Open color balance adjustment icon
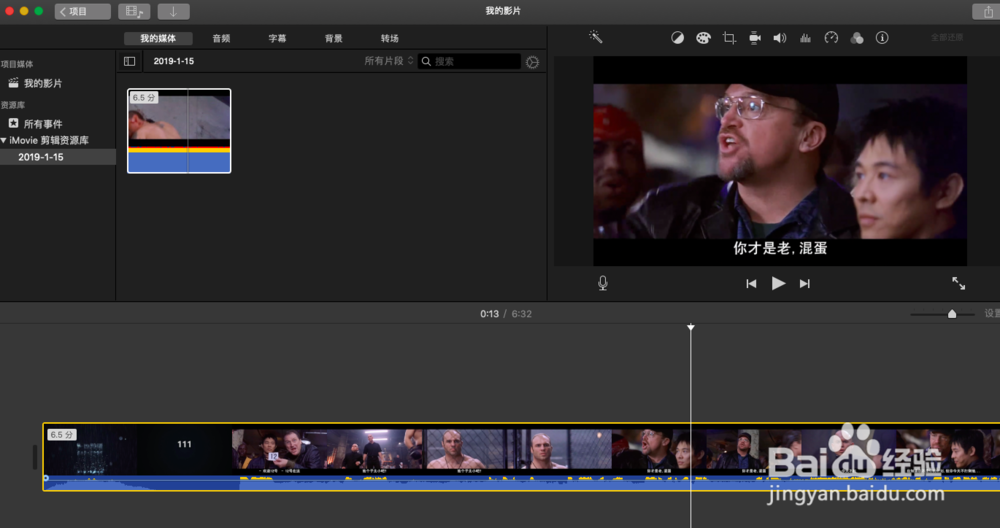Screen dimensions: 1000x528 pyautogui.click(x=677, y=38)
